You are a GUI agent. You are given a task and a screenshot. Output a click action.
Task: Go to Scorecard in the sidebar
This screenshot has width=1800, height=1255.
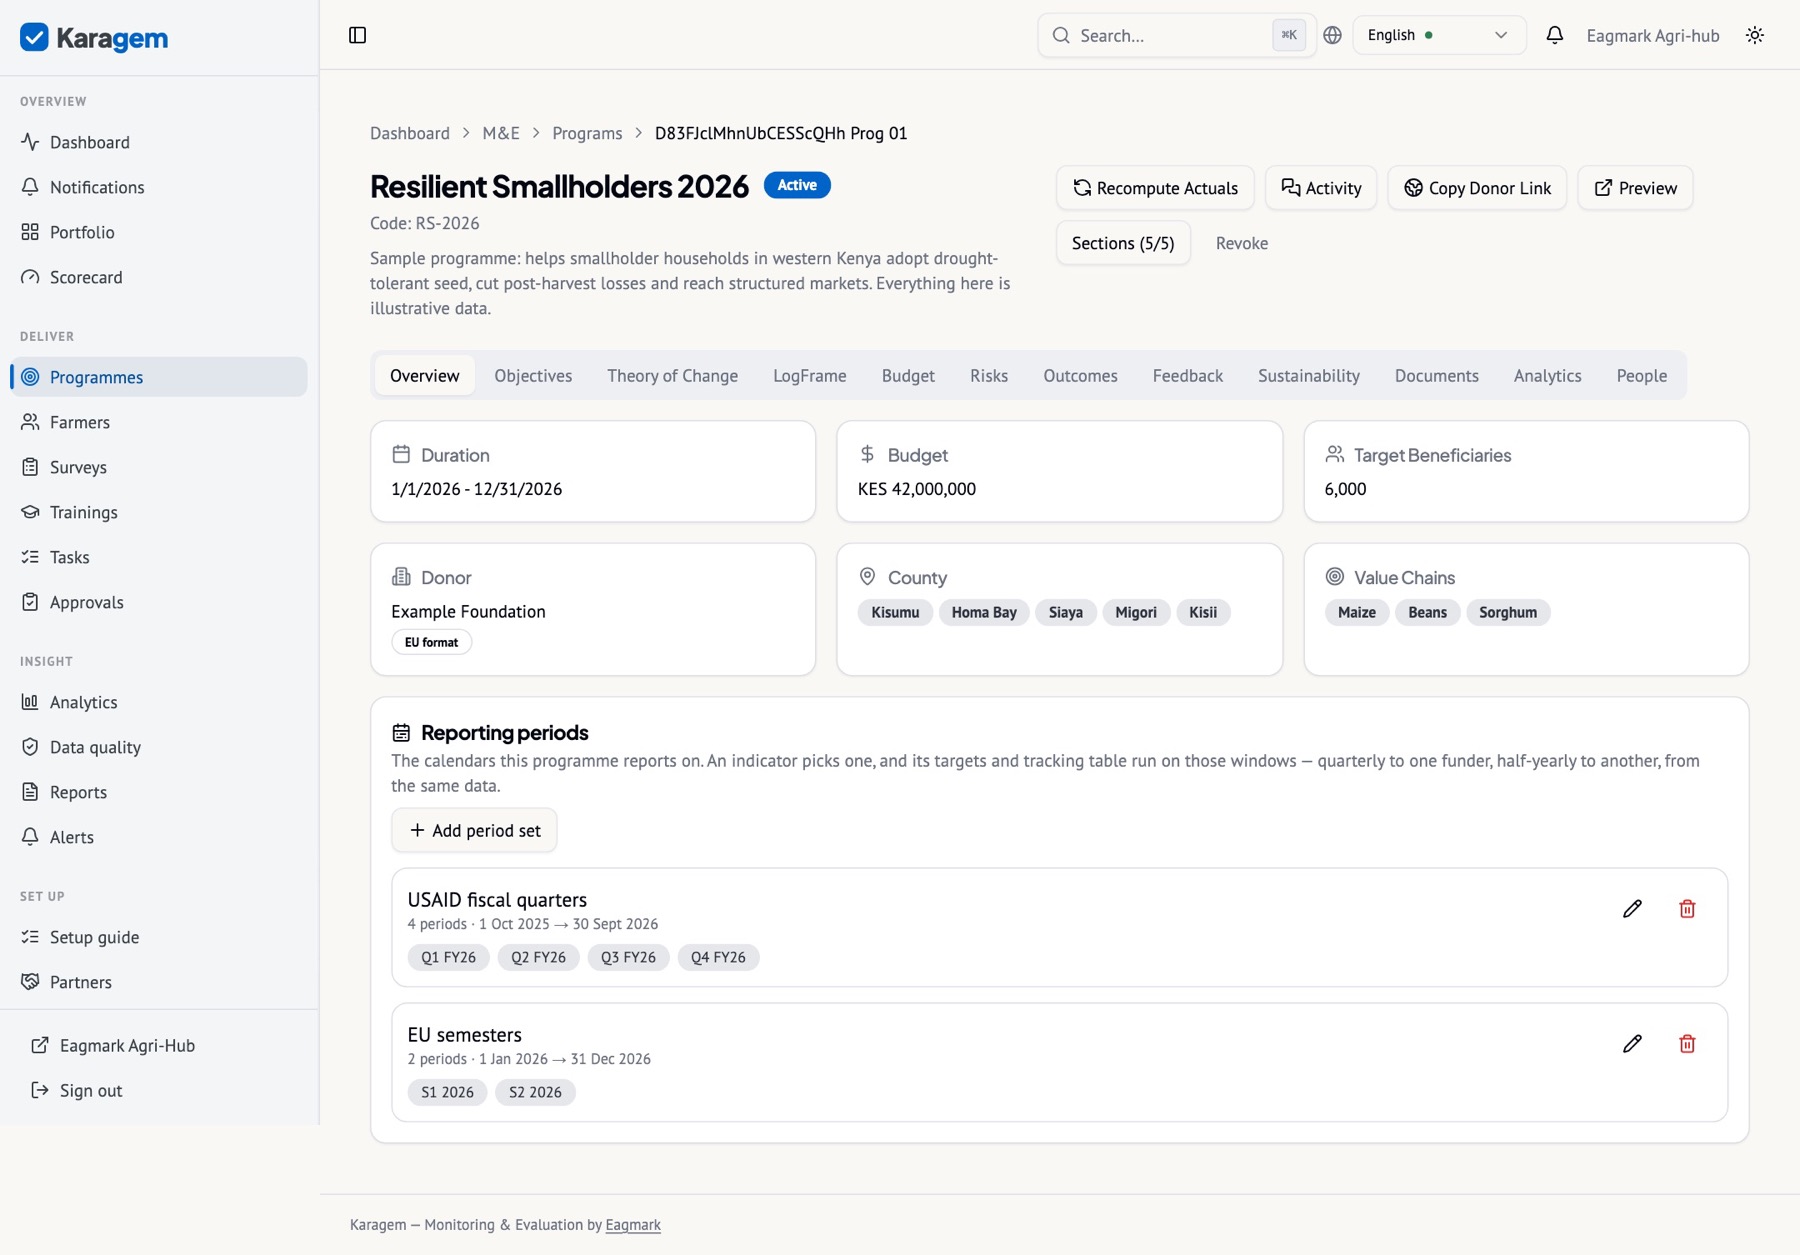[x=159, y=277]
